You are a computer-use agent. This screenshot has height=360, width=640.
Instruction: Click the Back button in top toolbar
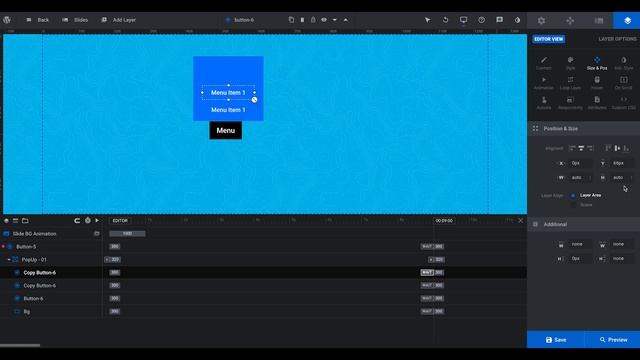point(38,20)
